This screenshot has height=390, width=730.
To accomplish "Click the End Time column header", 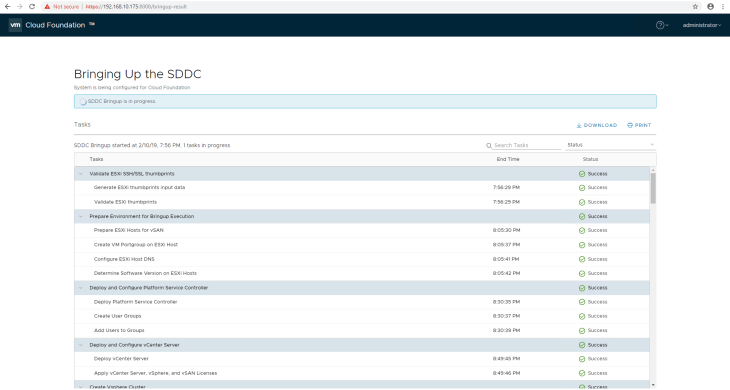I will 507,159.
